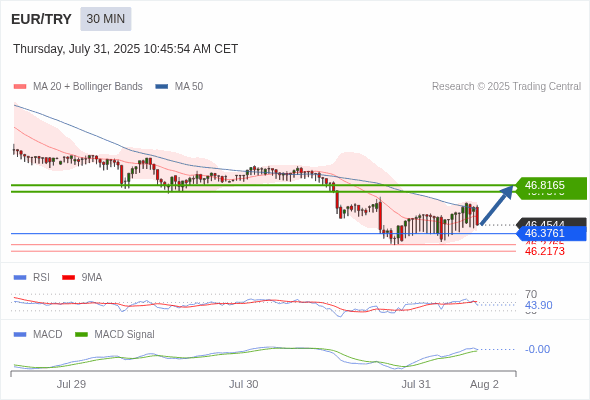Screen dimensions: 590x400
Task: Click 'Research © 2025 Trading Central' credit
Action: [506, 87]
